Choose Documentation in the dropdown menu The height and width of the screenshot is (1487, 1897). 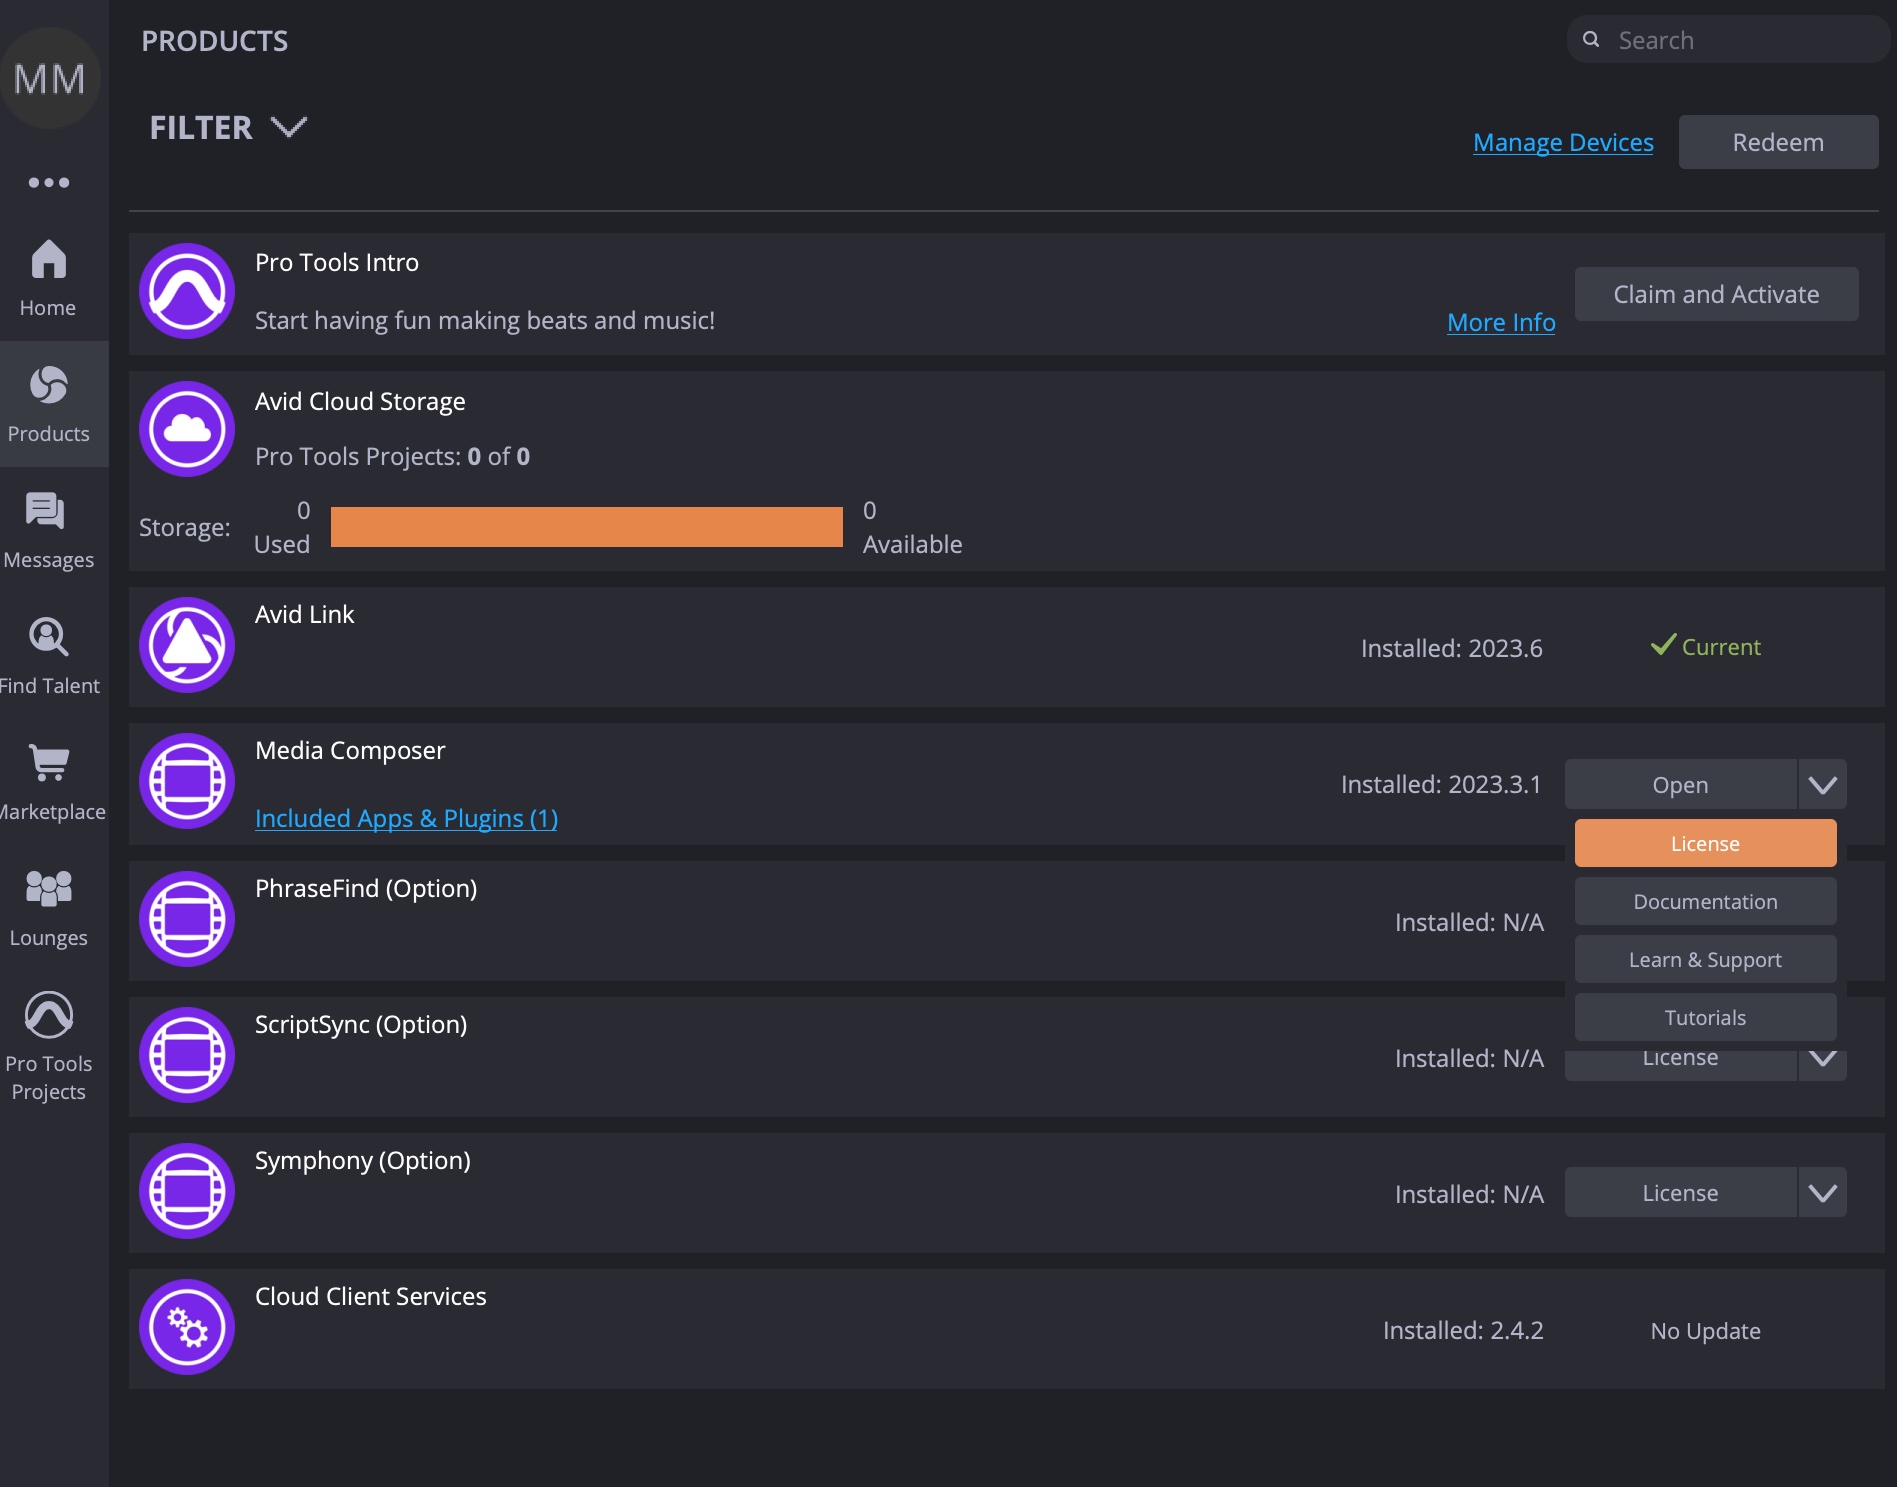click(1705, 901)
